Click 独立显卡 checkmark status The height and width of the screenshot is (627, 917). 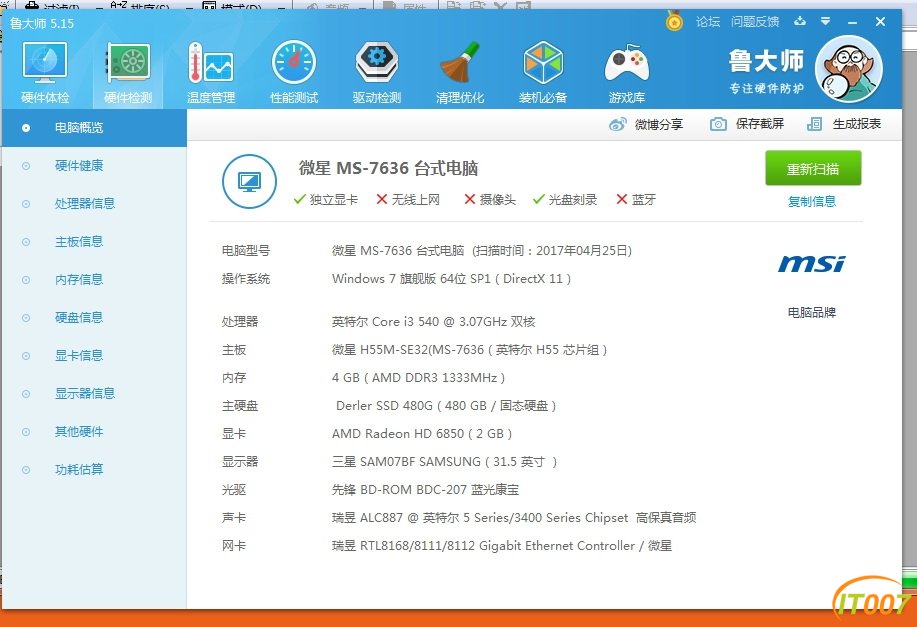click(x=326, y=200)
